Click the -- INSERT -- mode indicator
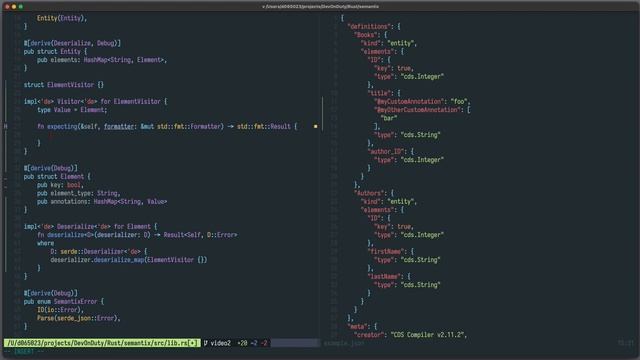The height and width of the screenshot is (360, 640). click(25, 352)
